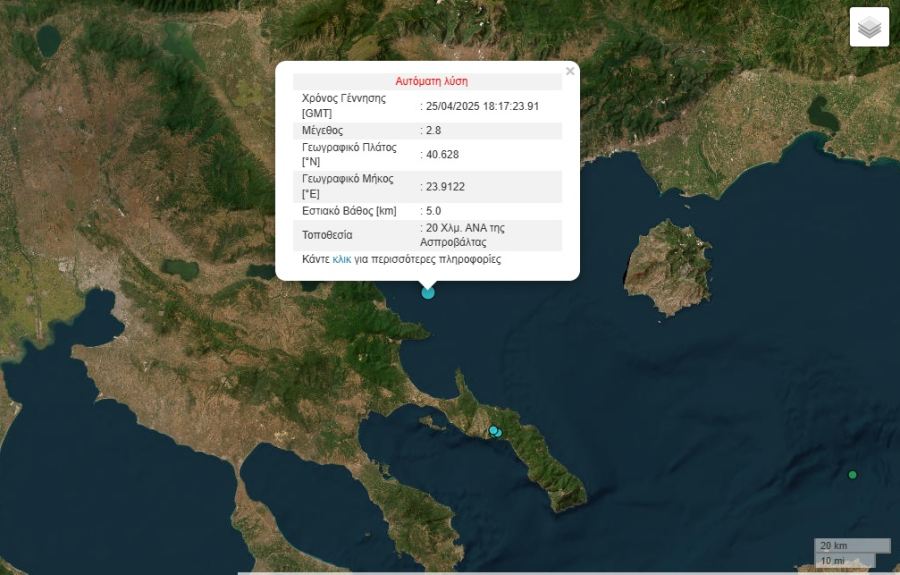Click the 'Χρόνος Γέννησης [GMT]' label
900x575 pixels.
point(344,106)
